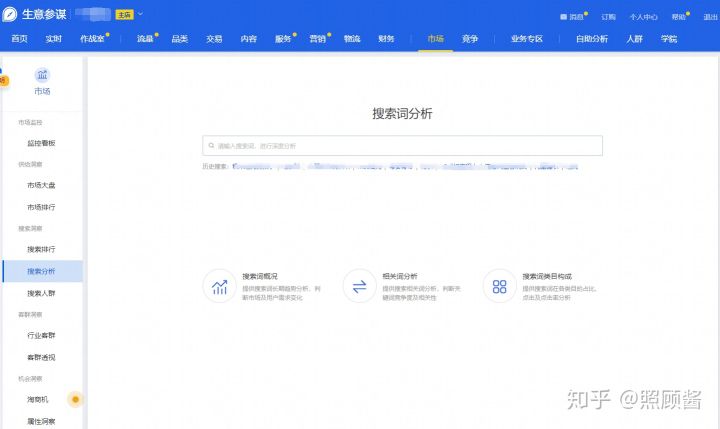Click the 搜索词概况 card title
720x429 pixels.
(x=260, y=277)
